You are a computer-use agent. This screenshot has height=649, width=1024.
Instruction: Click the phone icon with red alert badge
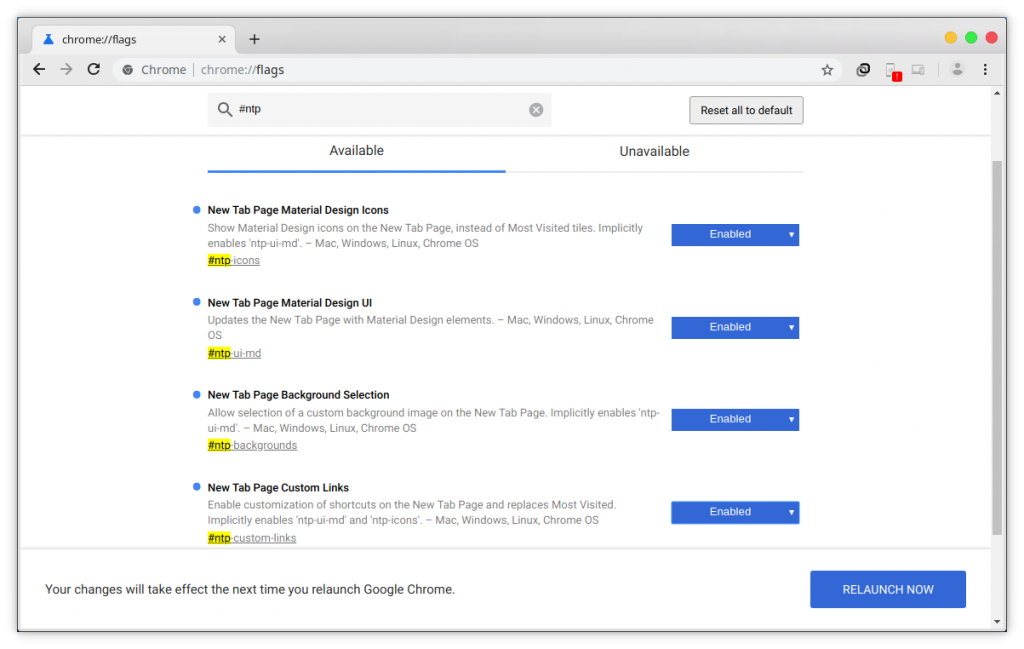(x=891, y=69)
